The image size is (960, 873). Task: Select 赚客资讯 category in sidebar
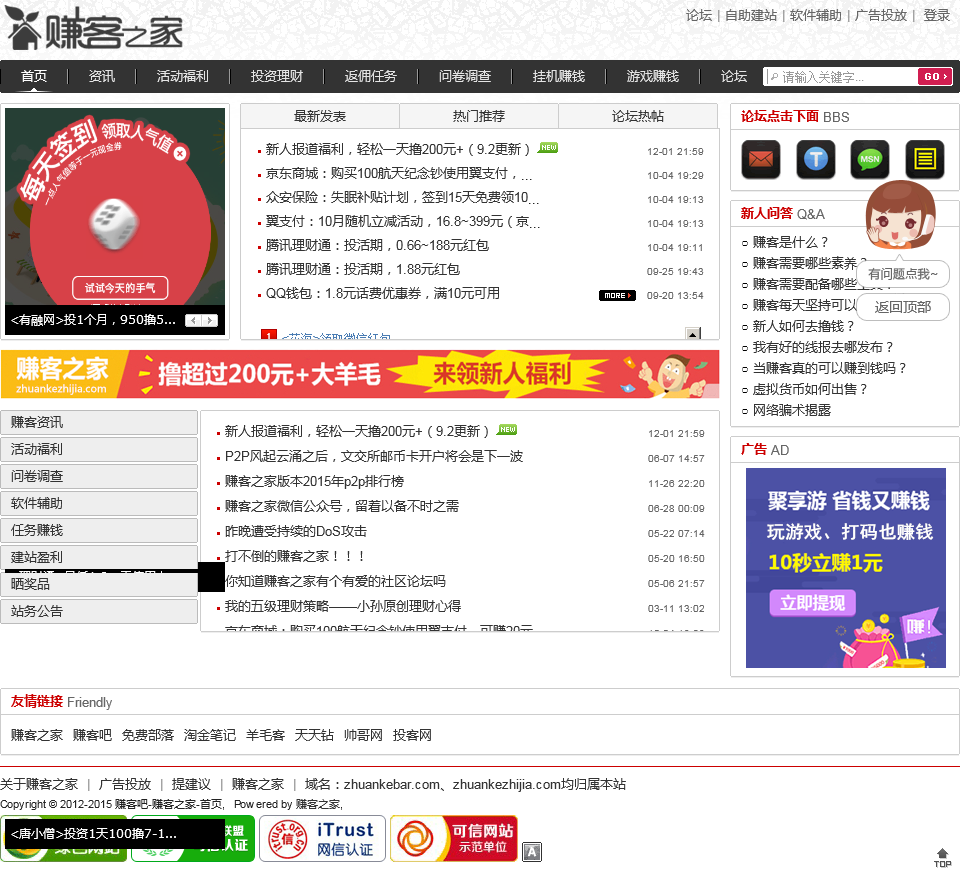pos(99,422)
